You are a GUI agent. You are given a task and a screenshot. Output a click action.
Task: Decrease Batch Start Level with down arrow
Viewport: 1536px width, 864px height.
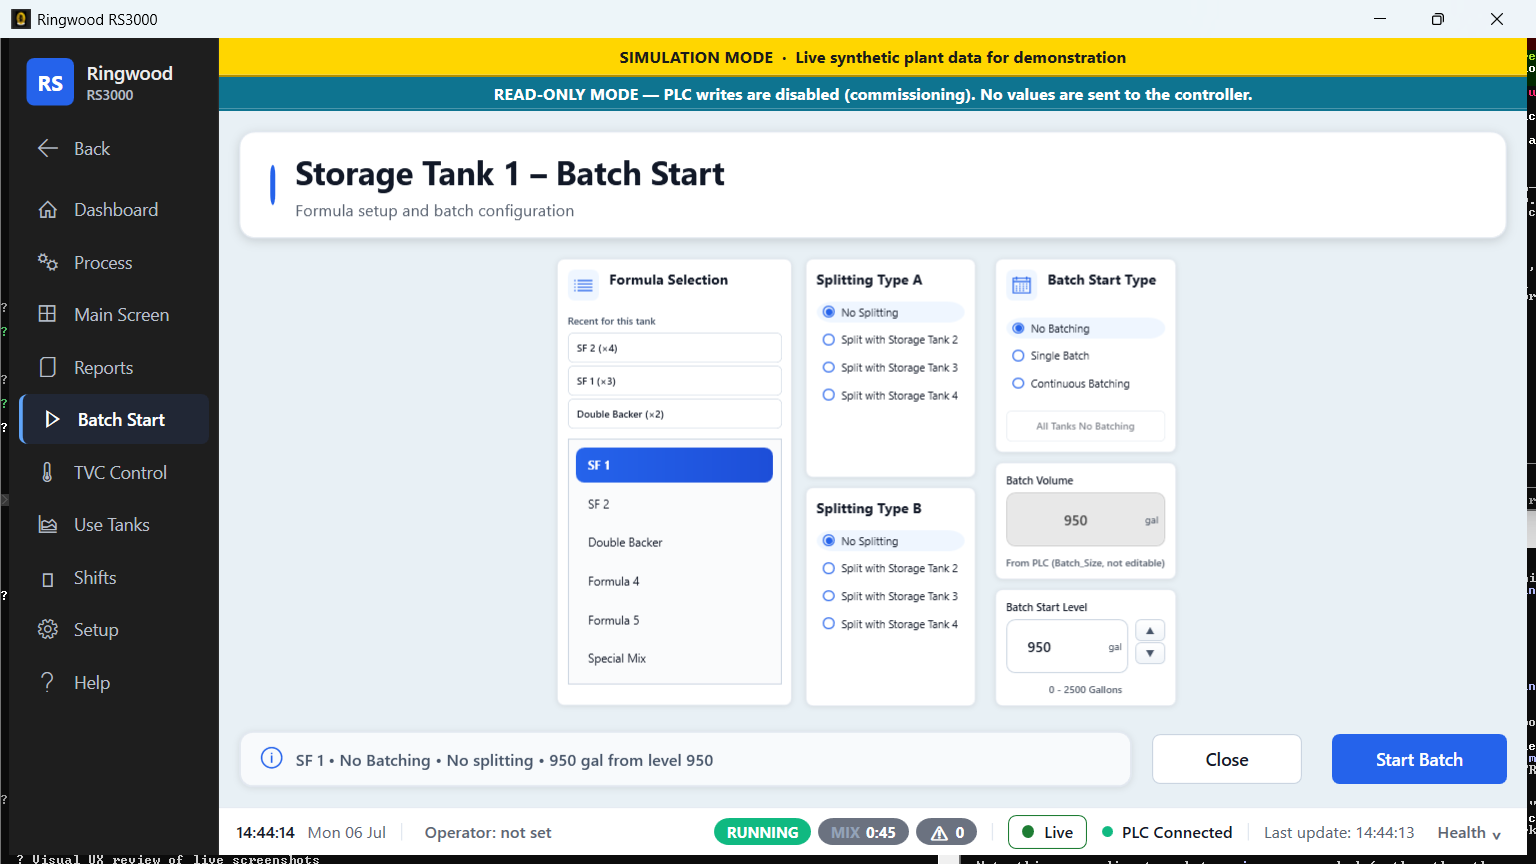pos(1150,653)
